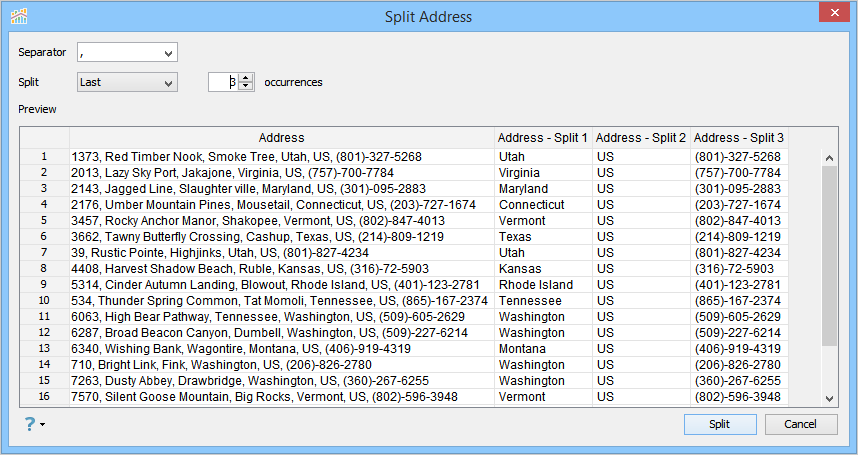Click the Split button

tap(719, 424)
